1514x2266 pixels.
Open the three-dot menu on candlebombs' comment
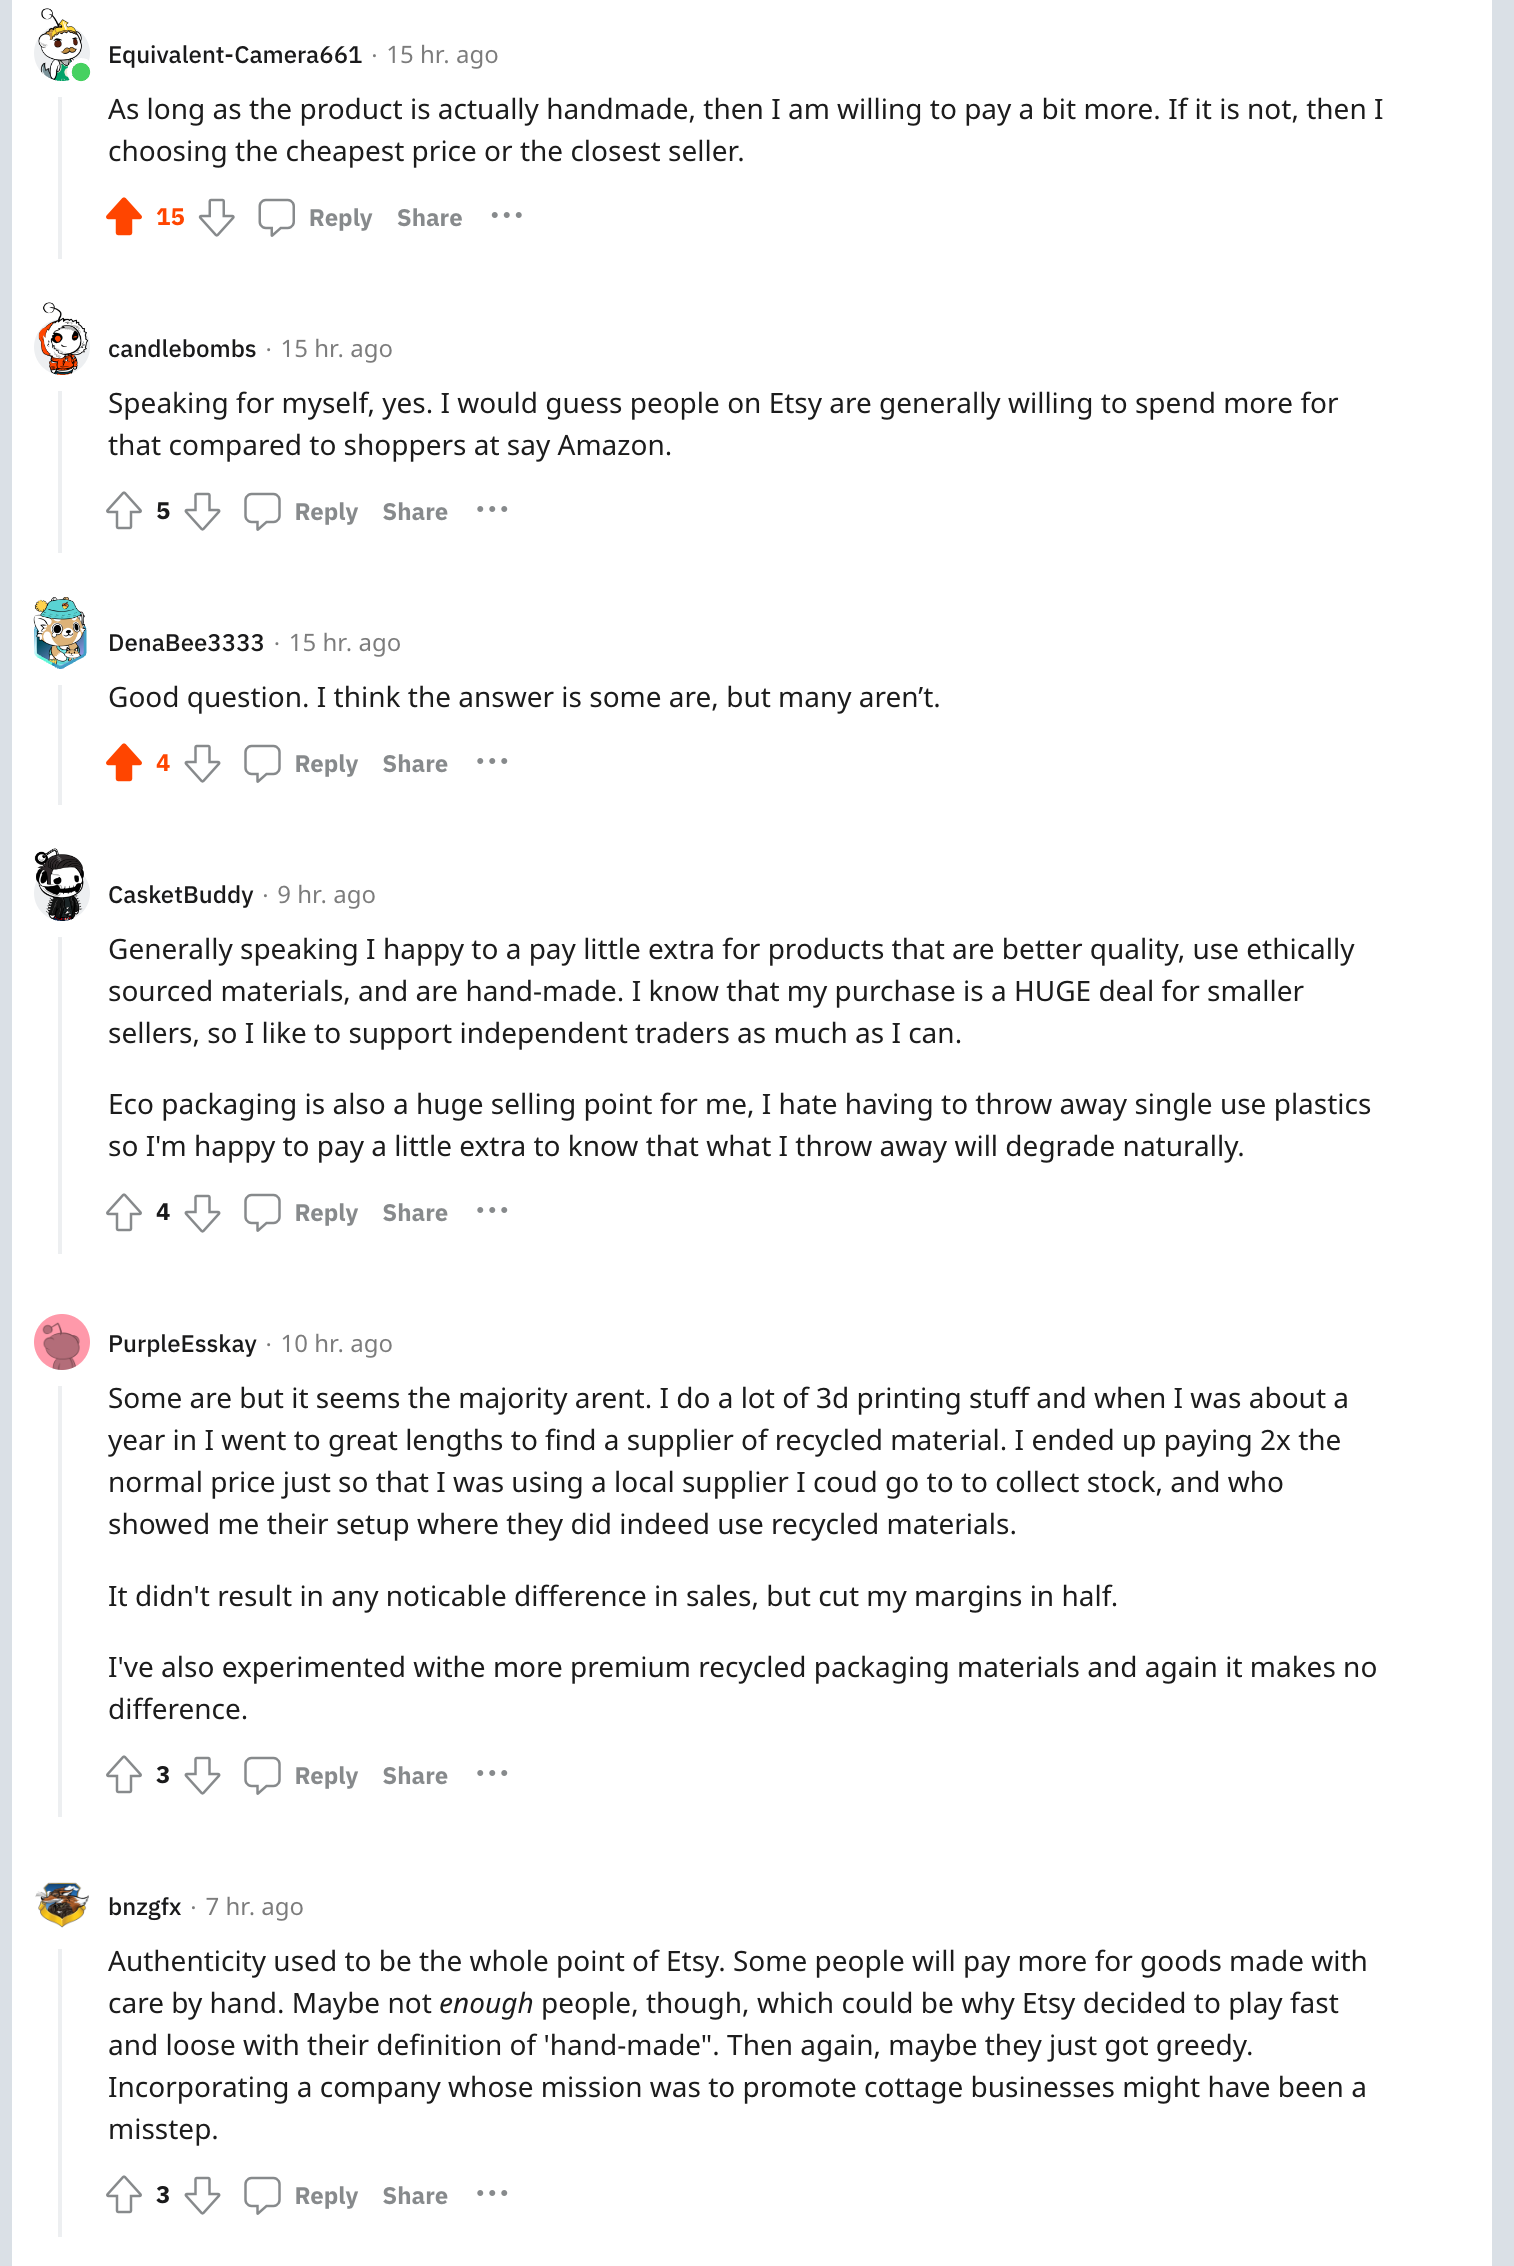click(492, 510)
